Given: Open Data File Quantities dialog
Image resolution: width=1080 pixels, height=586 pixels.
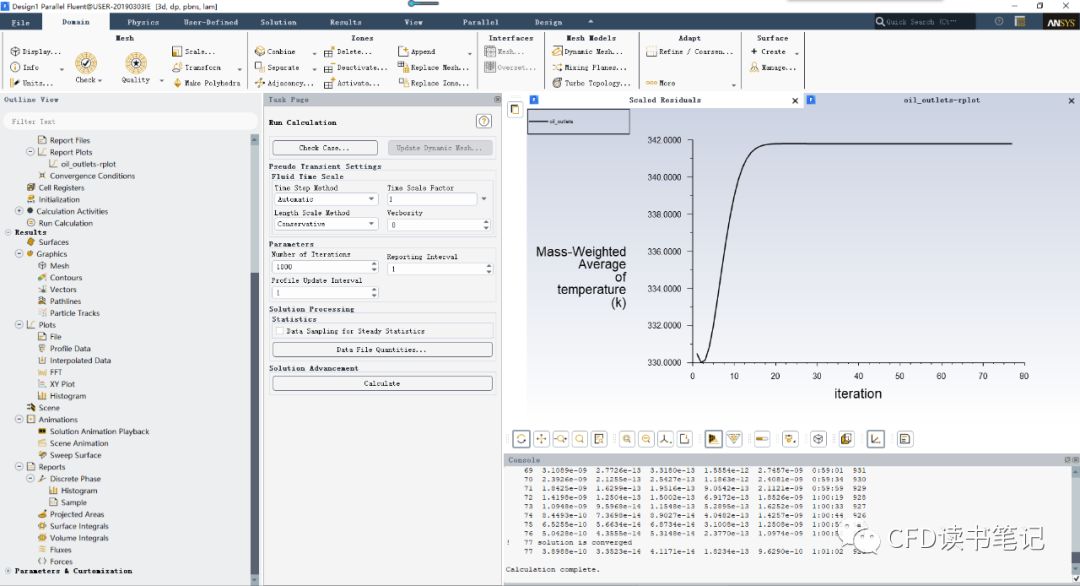Looking at the screenshot, I should point(382,350).
